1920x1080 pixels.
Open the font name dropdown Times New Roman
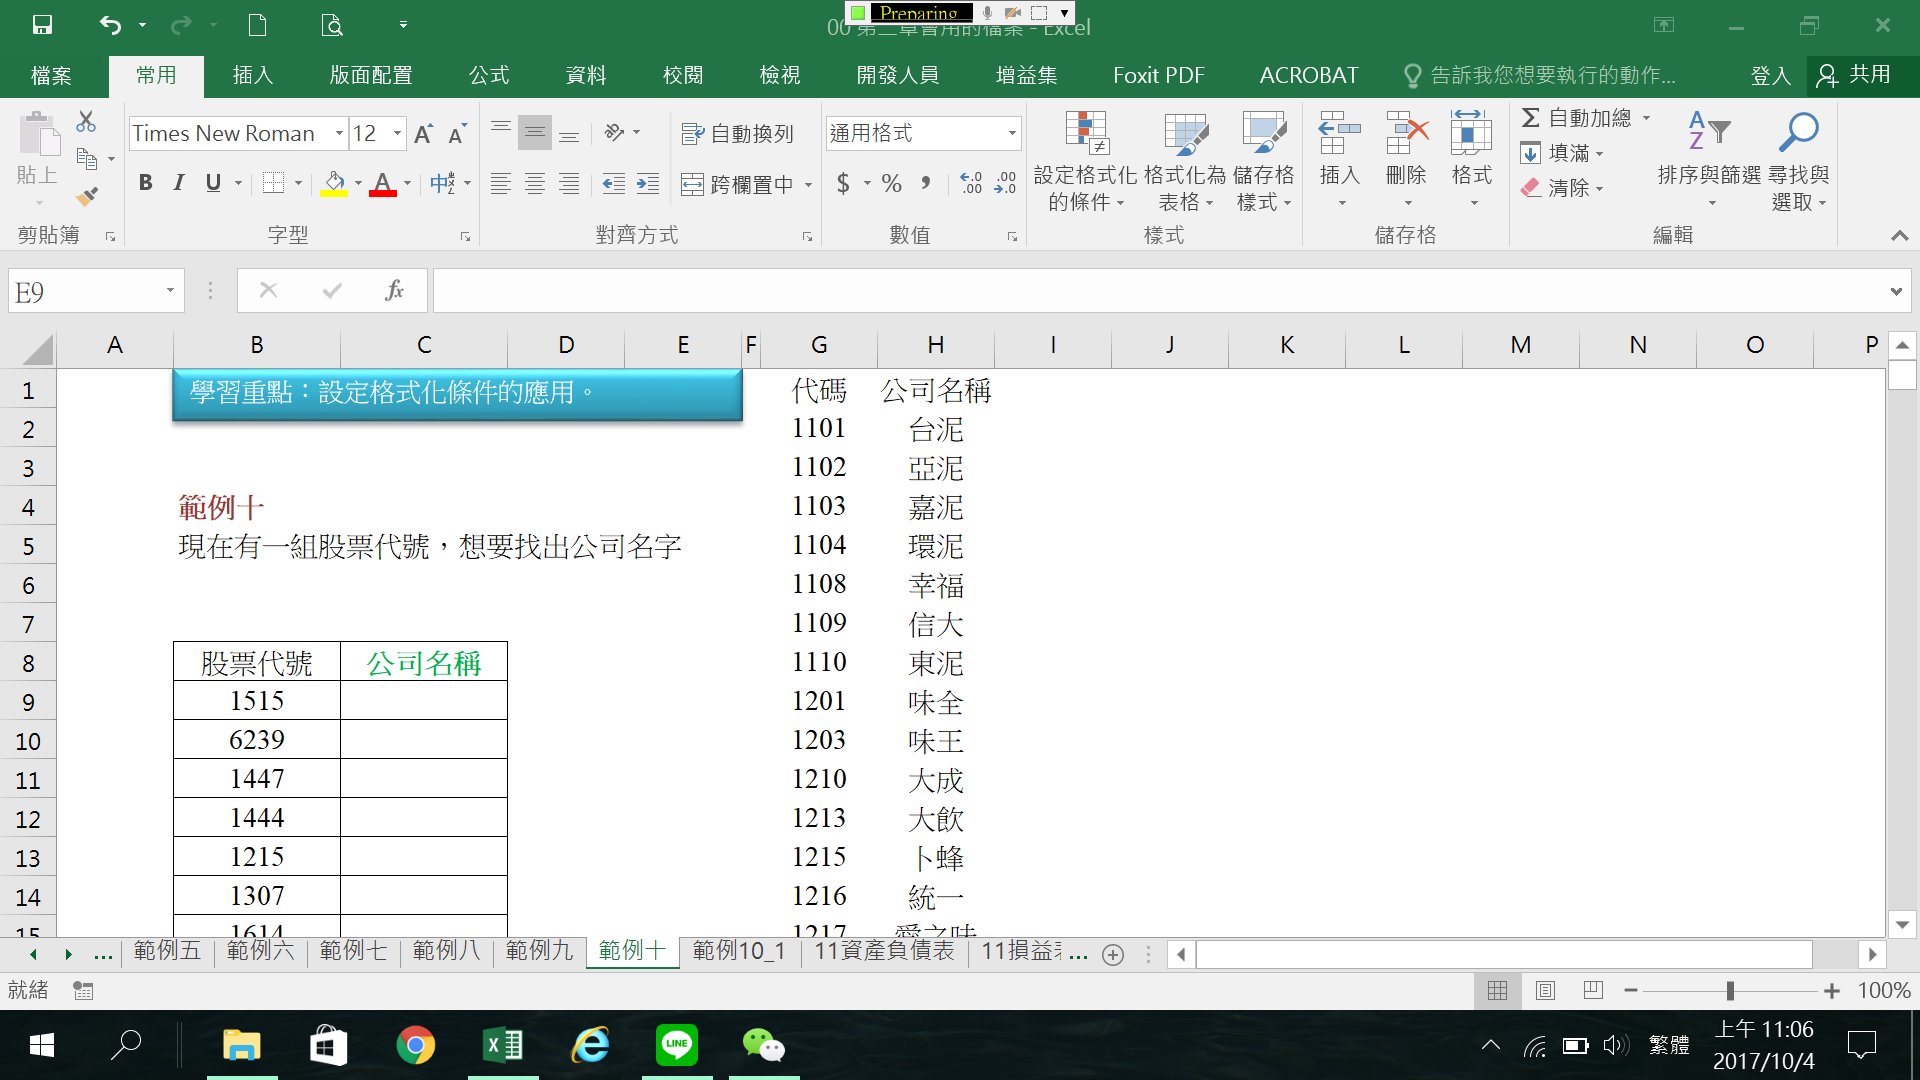point(339,133)
